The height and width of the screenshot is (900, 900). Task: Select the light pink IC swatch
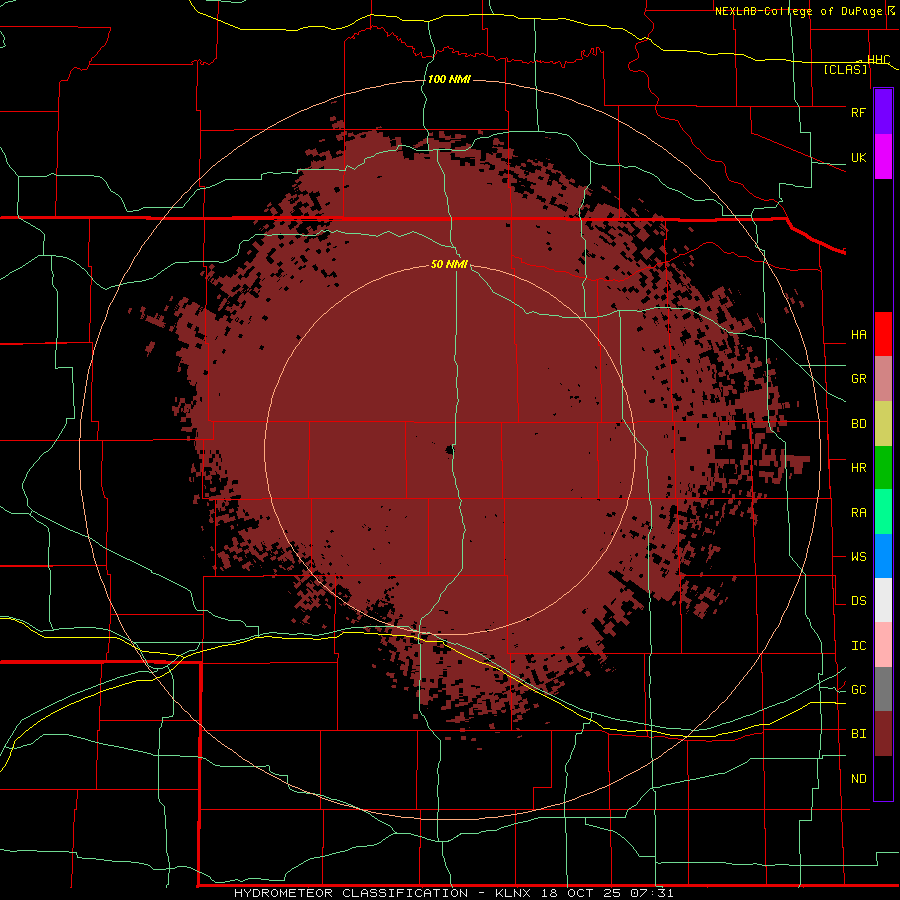[883, 645]
